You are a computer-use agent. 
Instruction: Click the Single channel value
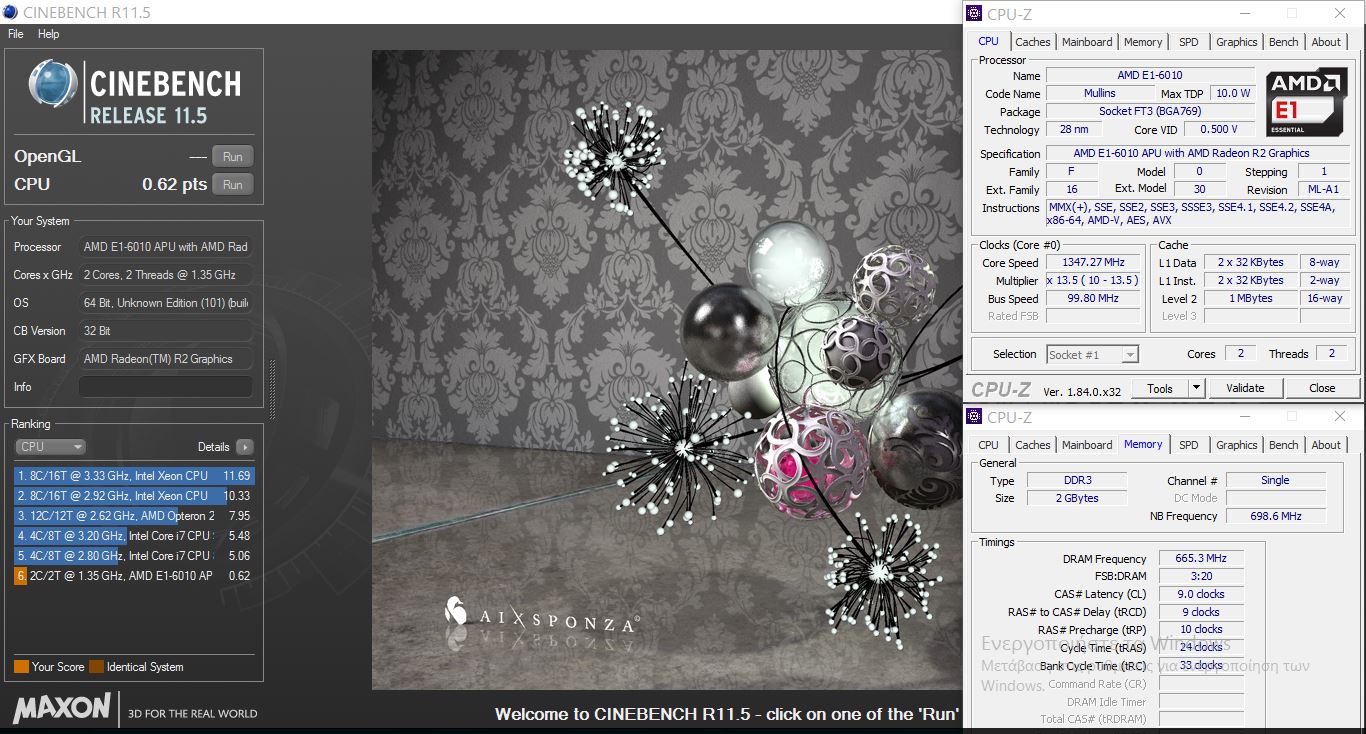click(1276, 480)
